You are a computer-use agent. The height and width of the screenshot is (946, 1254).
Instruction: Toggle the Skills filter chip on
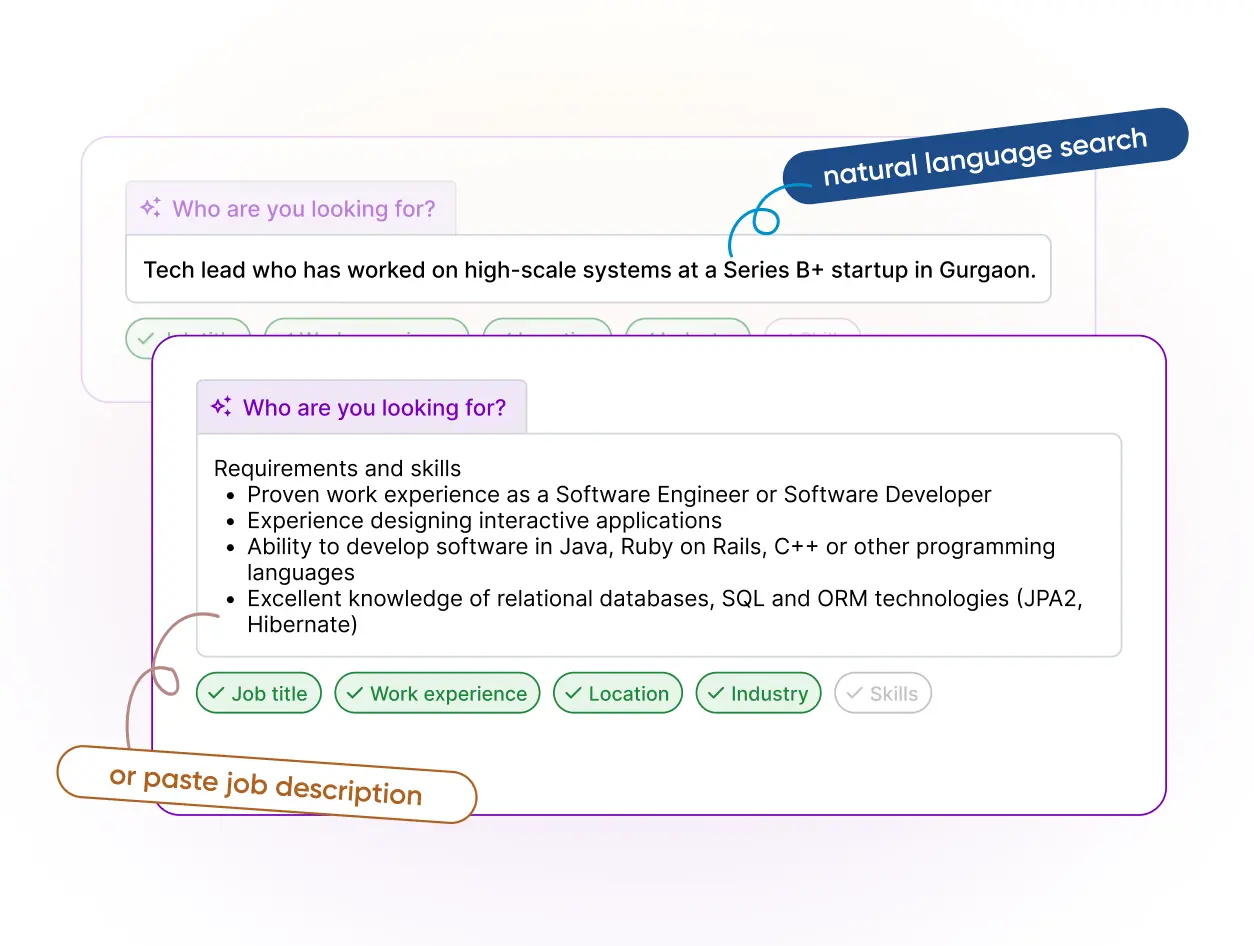883,693
